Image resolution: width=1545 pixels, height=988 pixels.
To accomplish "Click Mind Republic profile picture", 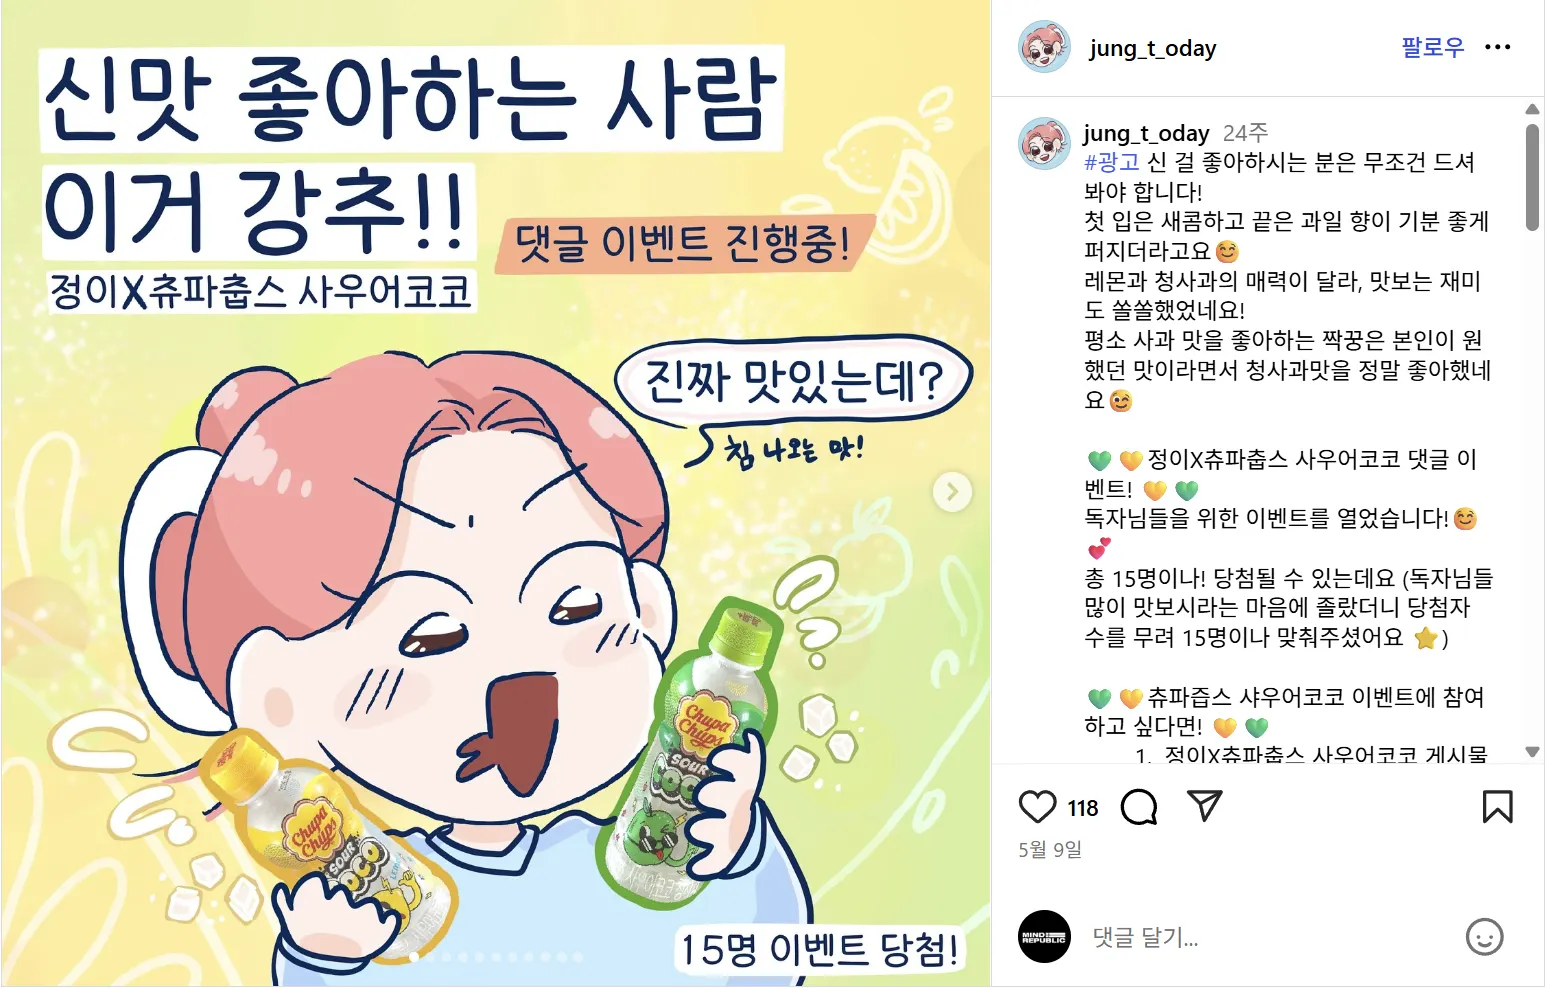I will click(1044, 937).
